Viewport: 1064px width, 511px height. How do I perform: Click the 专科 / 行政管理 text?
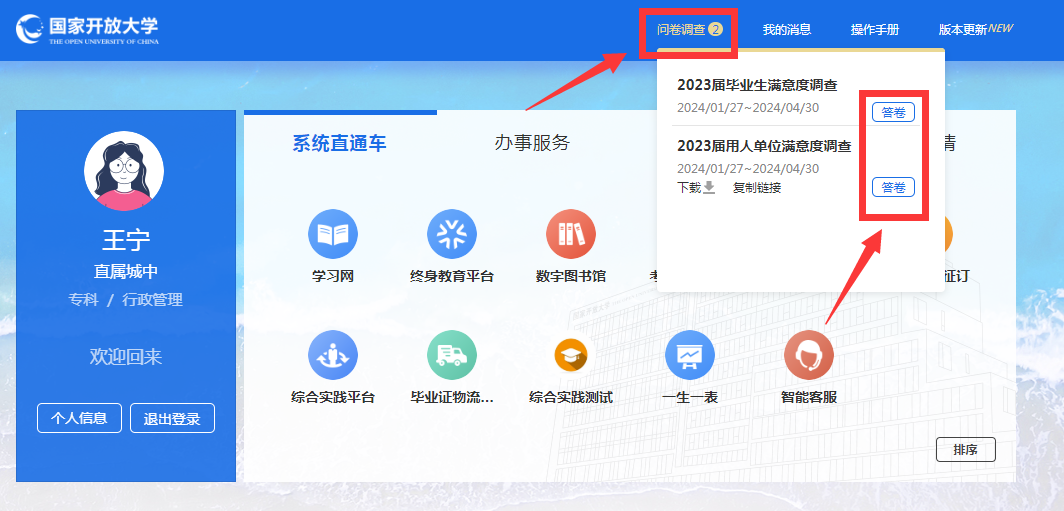tap(126, 300)
